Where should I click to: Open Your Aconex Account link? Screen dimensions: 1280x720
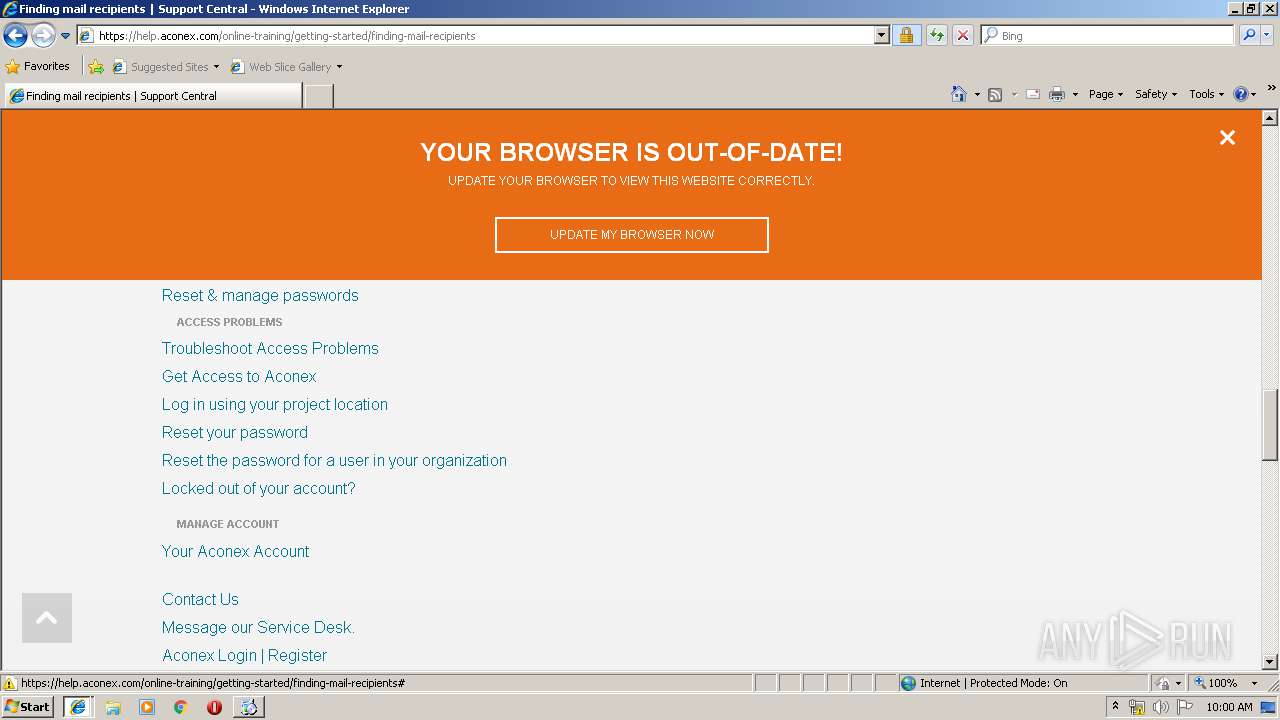(x=236, y=551)
